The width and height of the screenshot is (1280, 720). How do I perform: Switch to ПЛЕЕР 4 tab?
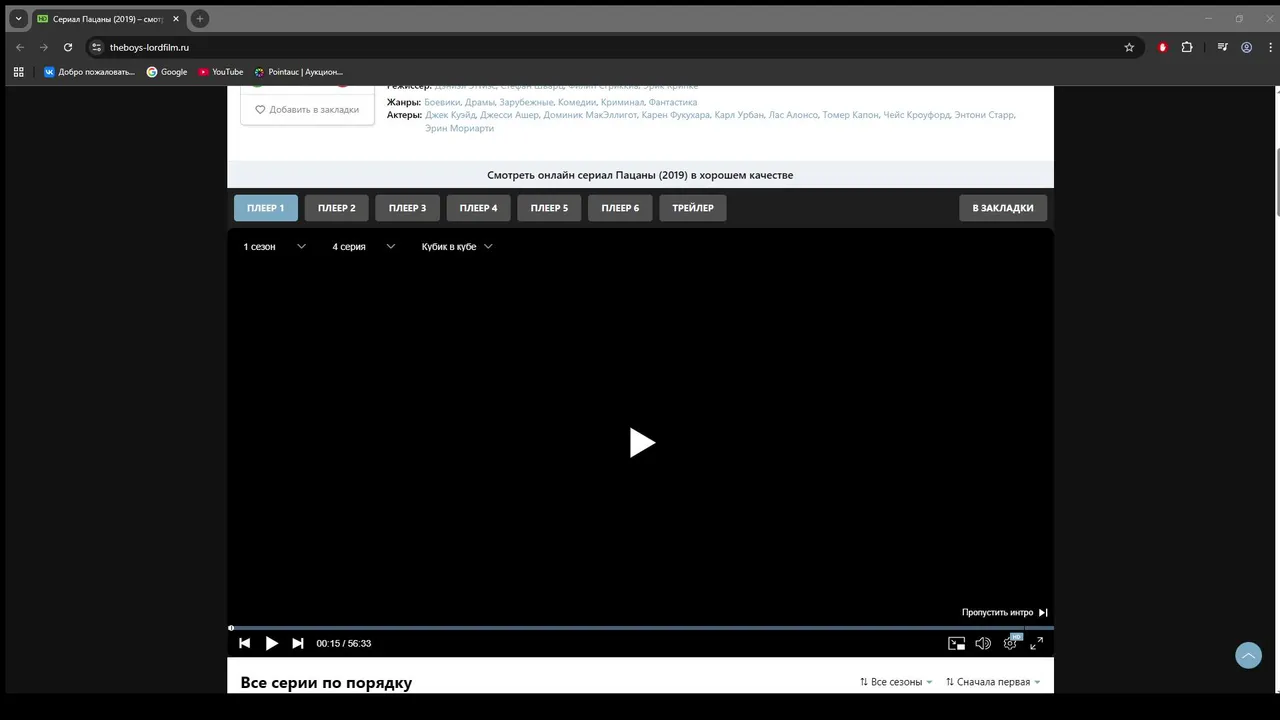[478, 208]
